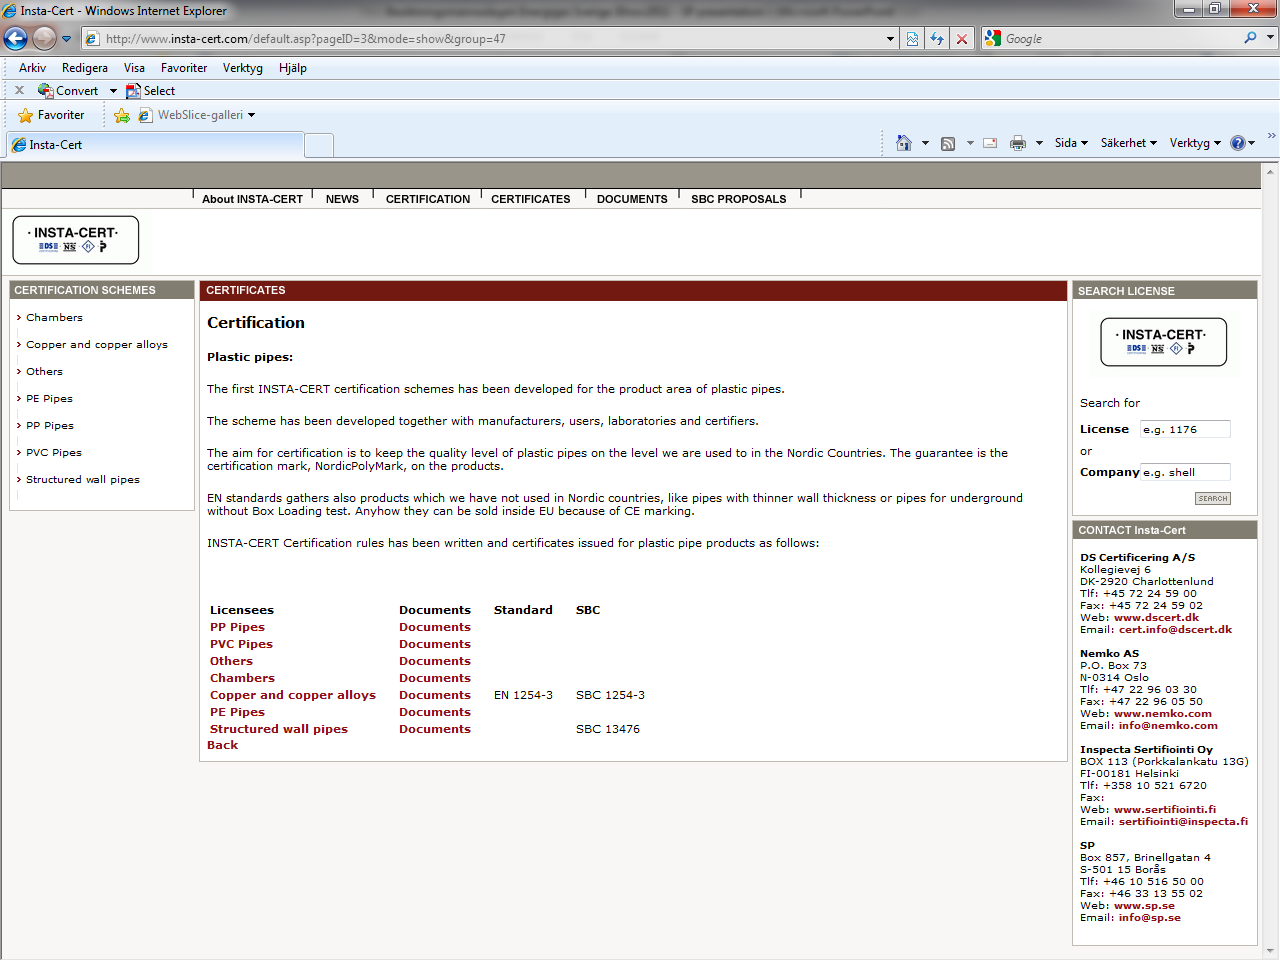Viewport: 1280px width, 960px height.
Task: Open Structured wall pipes sidebar link
Action: click(x=83, y=479)
